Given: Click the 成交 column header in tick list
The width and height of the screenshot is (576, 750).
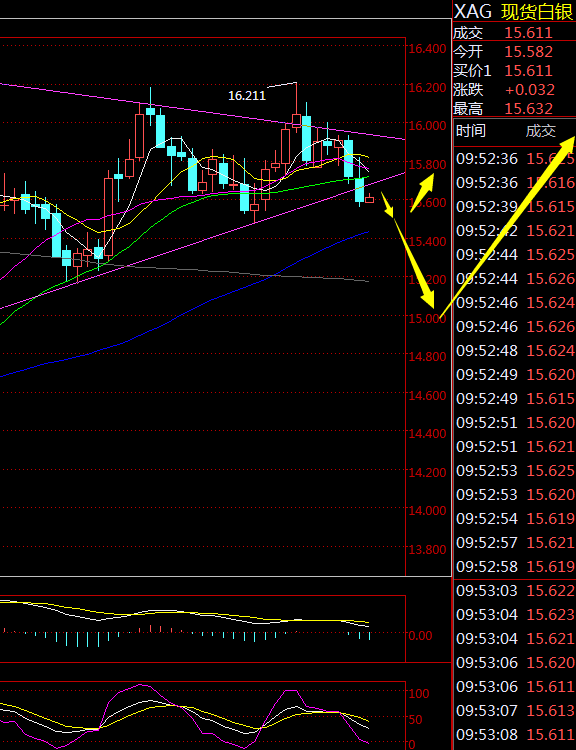Looking at the screenshot, I should 541,131.
